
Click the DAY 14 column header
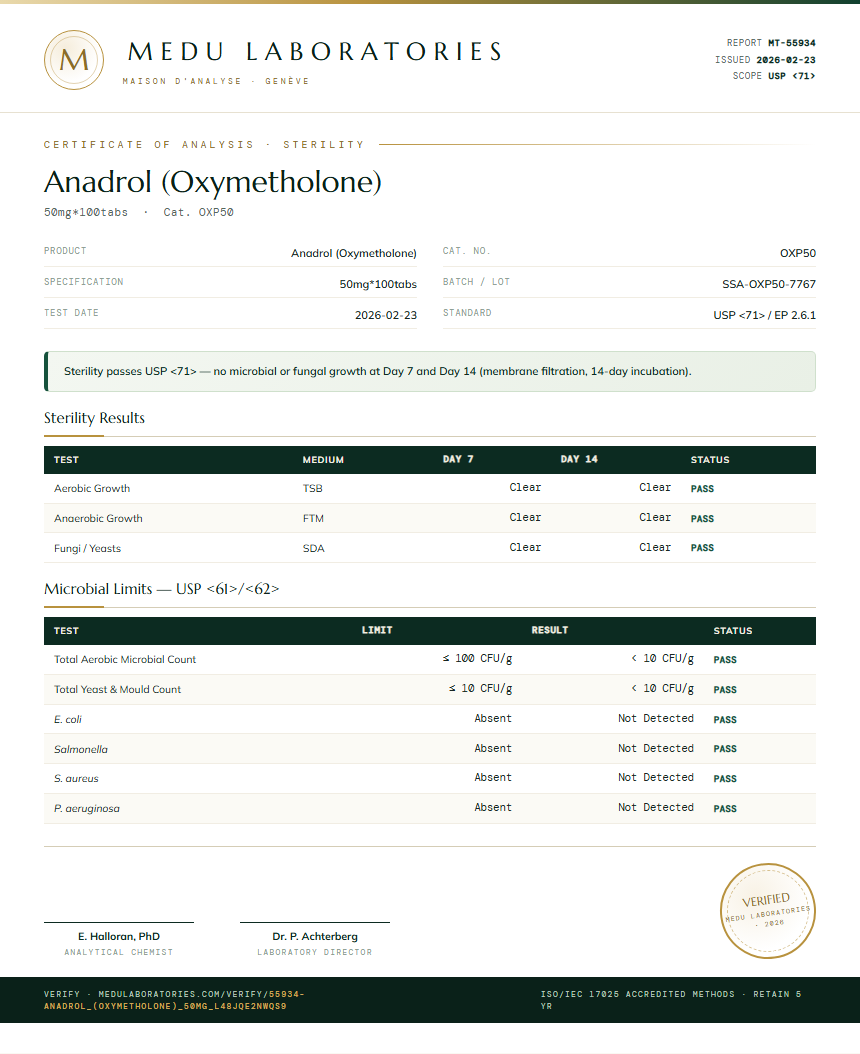pyautogui.click(x=579, y=459)
